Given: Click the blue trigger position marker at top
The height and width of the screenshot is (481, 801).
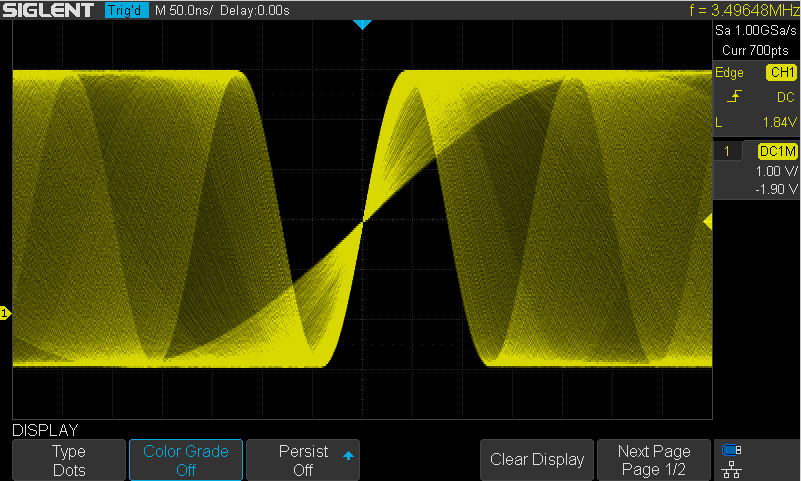Looking at the screenshot, I should pos(362,24).
